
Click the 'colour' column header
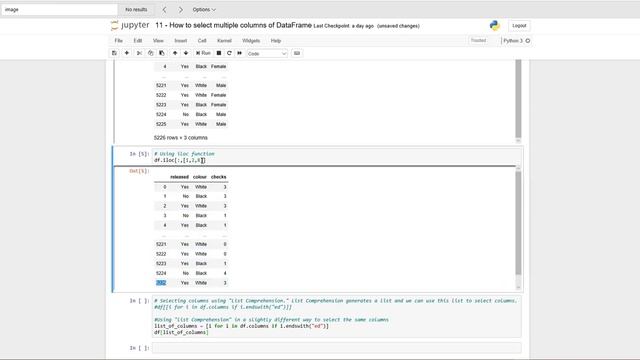[200, 177]
